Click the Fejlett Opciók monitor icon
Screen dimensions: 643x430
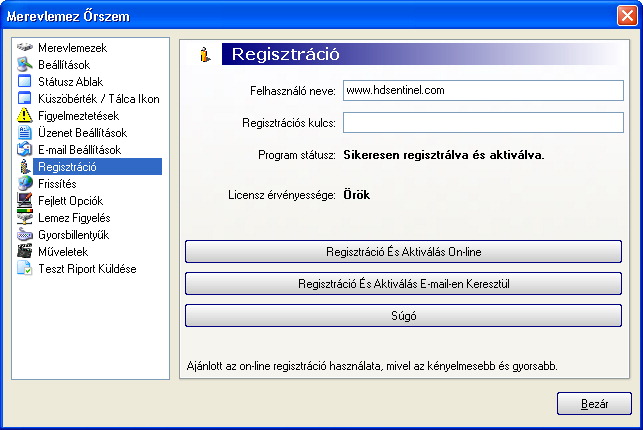(x=25, y=200)
